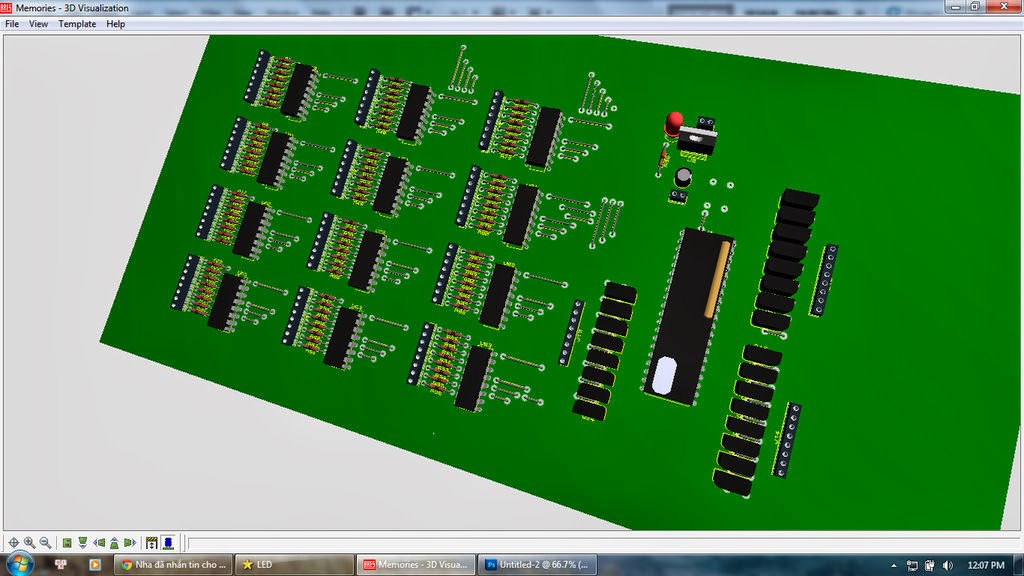Switch to the left view icon
Image resolution: width=1024 pixels, height=576 pixels.
tap(99, 543)
